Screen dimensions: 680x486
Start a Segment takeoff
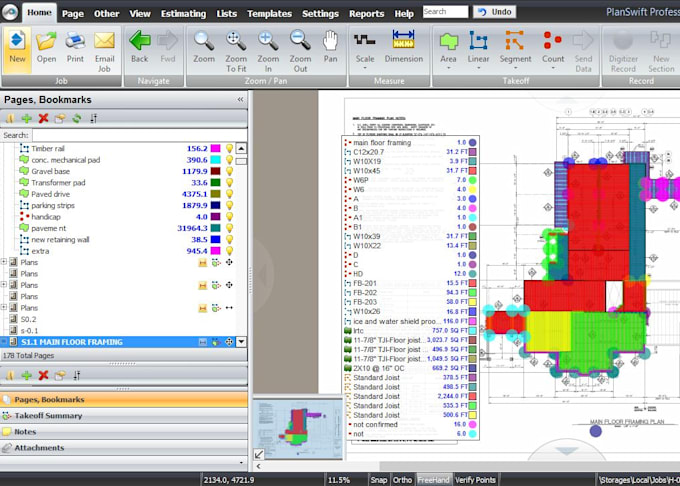pos(515,48)
